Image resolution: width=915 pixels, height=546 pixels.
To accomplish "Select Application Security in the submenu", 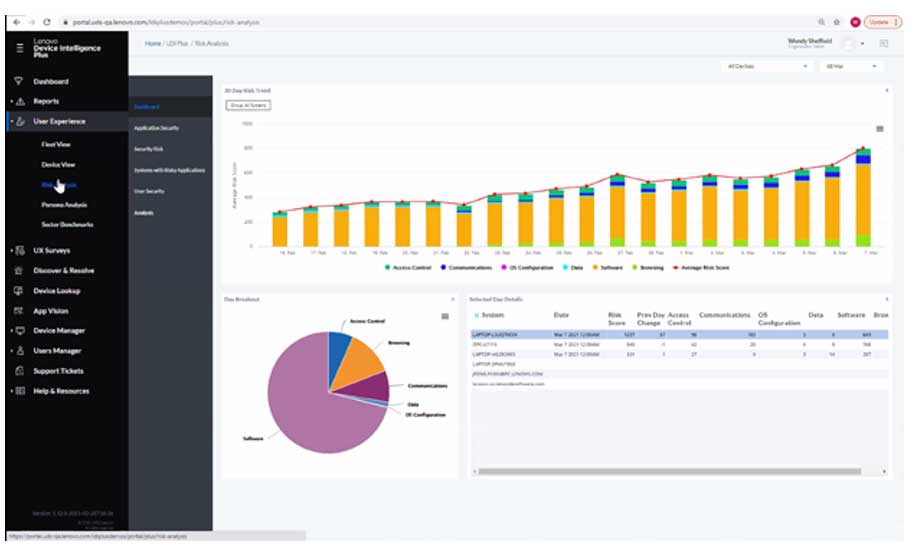I will (x=157, y=128).
